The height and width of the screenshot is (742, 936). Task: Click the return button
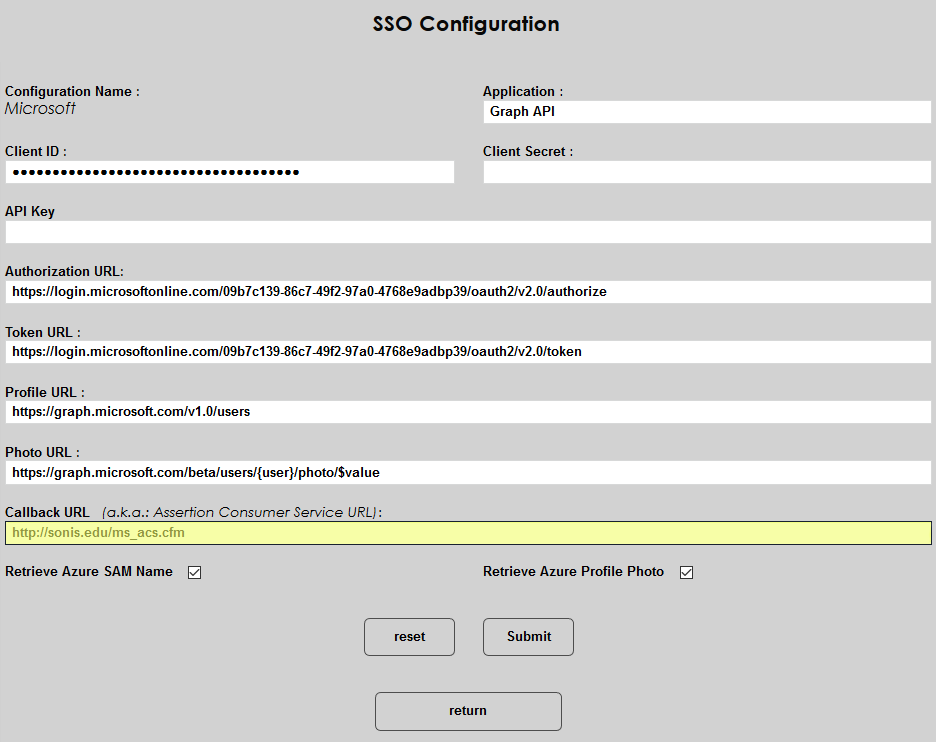tap(468, 711)
